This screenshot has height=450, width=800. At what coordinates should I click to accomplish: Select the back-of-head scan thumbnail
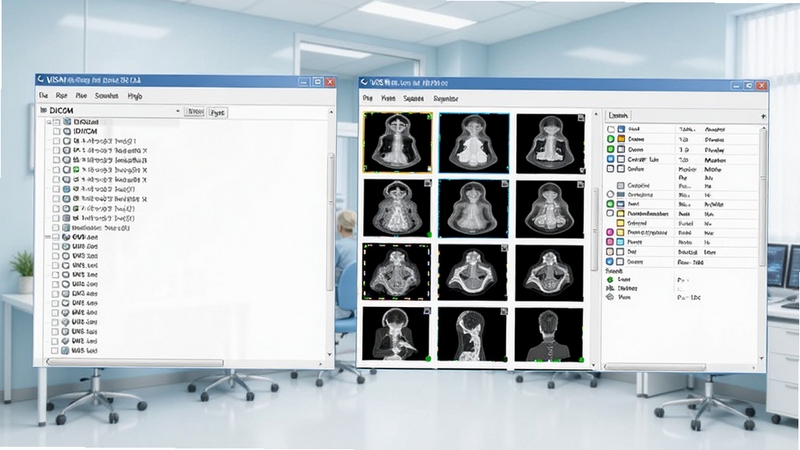click(x=549, y=335)
